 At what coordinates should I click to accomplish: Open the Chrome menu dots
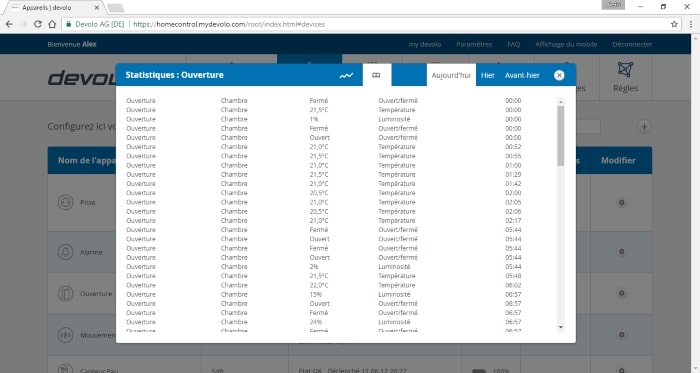point(691,24)
